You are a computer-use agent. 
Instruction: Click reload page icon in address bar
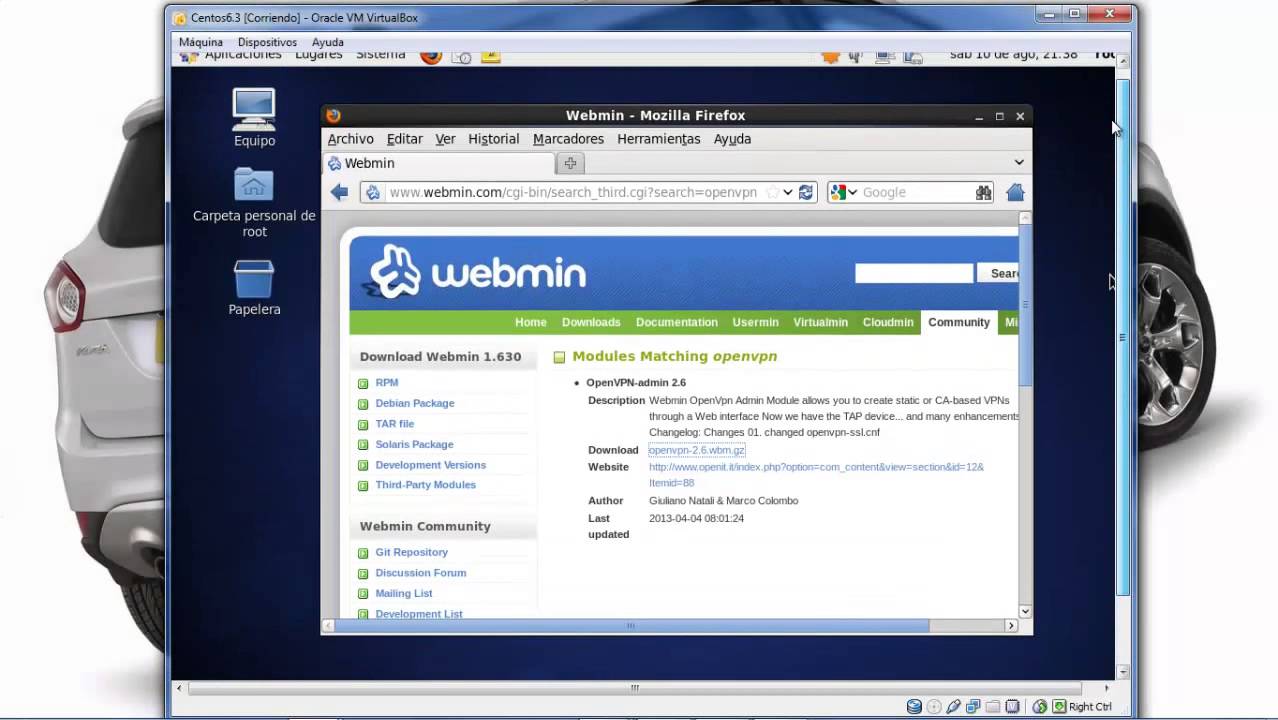(x=806, y=192)
